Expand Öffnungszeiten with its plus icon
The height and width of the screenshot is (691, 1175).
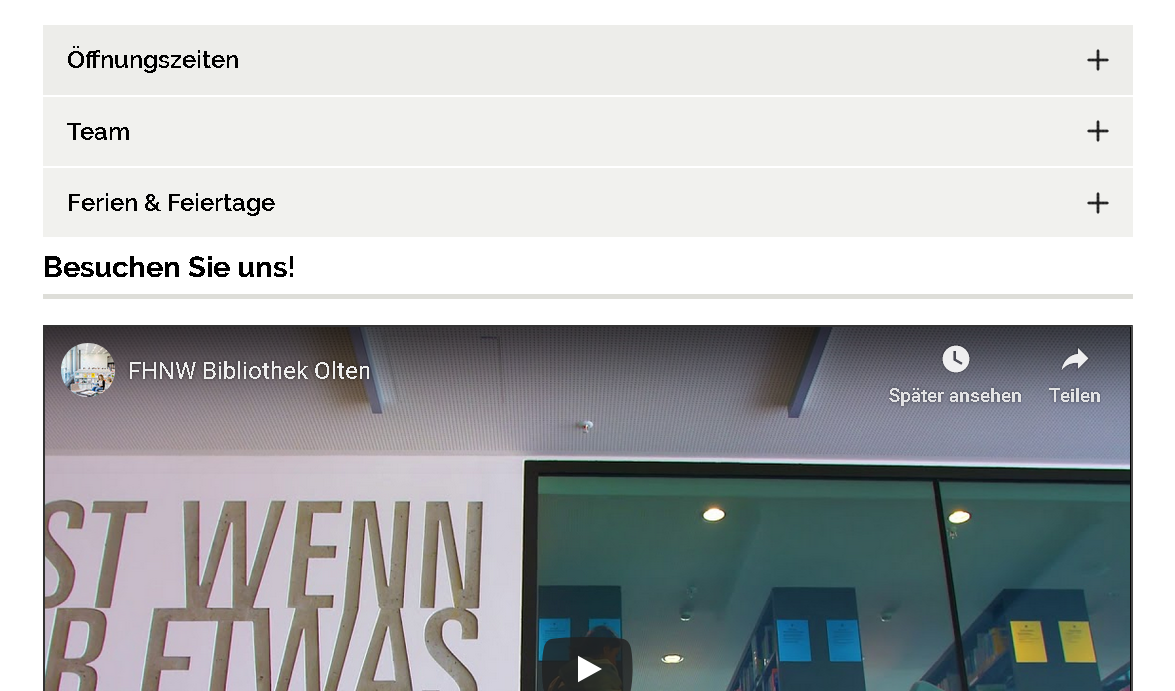coord(1097,60)
